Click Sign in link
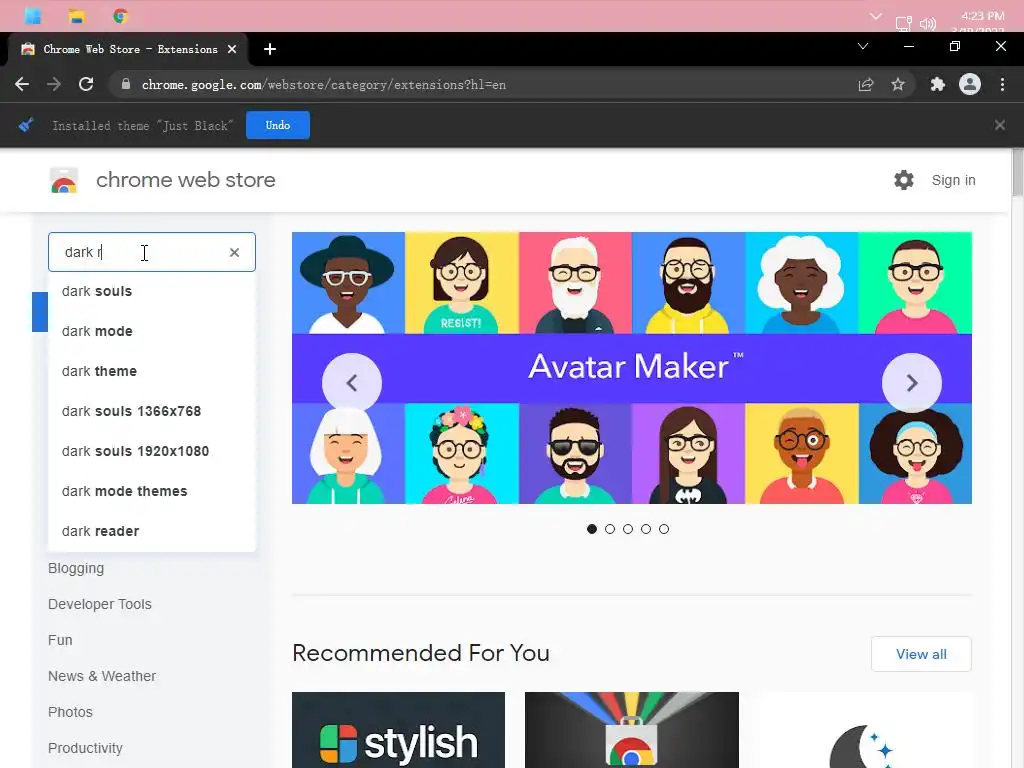This screenshot has height=768, width=1024. 953,180
